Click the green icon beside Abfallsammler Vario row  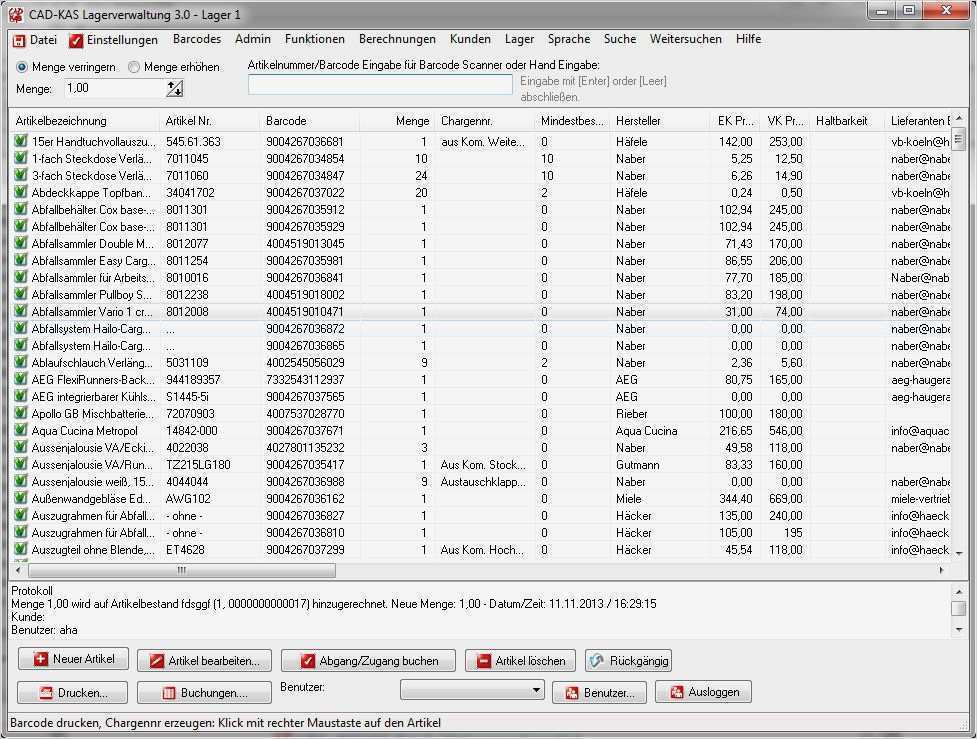(x=21, y=311)
